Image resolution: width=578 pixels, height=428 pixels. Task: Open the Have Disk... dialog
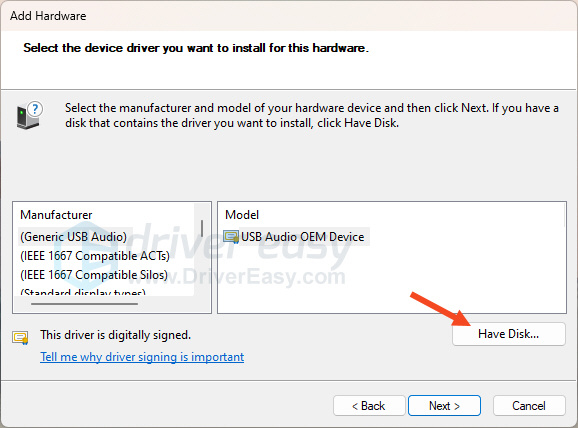[509, 334]
